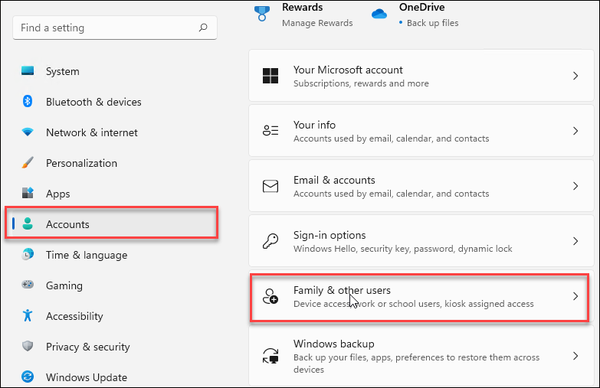The image size is (600, 388).
Task: Click the Time & language globe icon
Action: [x=28, y=254]
